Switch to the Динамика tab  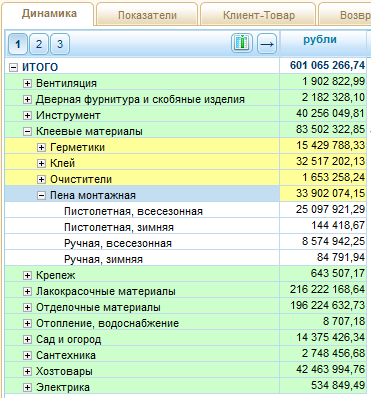49,14
